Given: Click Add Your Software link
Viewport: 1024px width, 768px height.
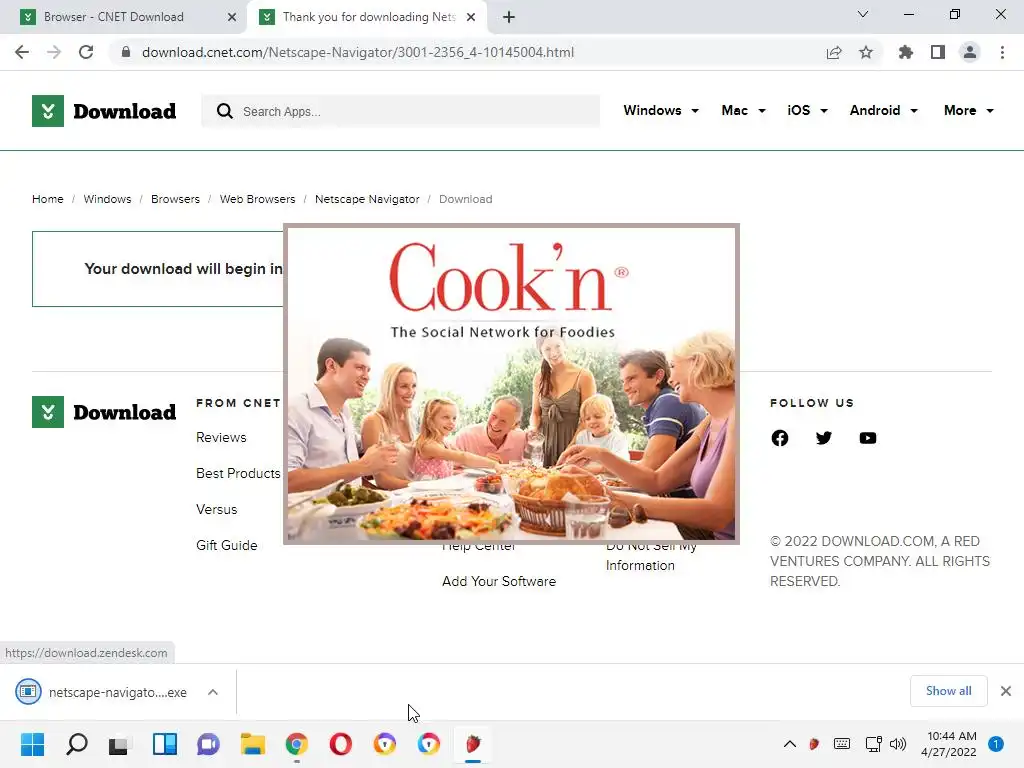Looking at the screenshot, I should tap(499, 581).
